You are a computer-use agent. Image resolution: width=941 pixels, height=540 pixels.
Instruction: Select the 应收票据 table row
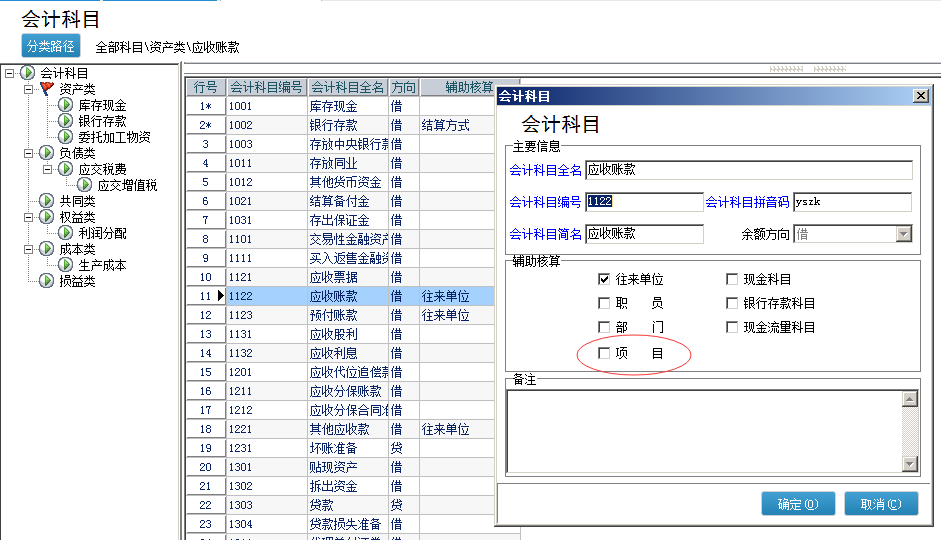(340, 277)
